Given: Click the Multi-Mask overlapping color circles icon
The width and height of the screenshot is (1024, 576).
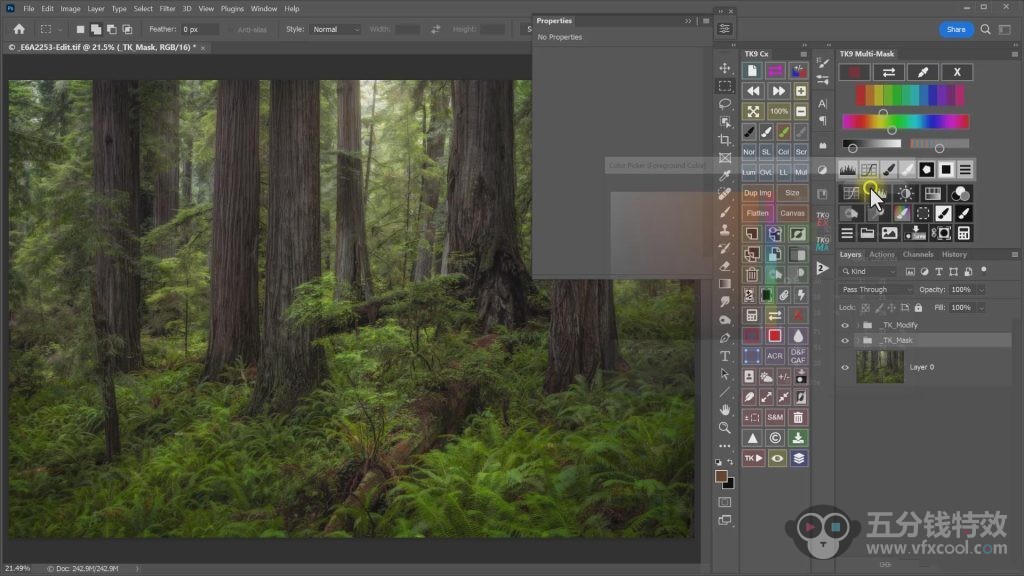Looking at the screenshot, I should click(x=960, y=193).
